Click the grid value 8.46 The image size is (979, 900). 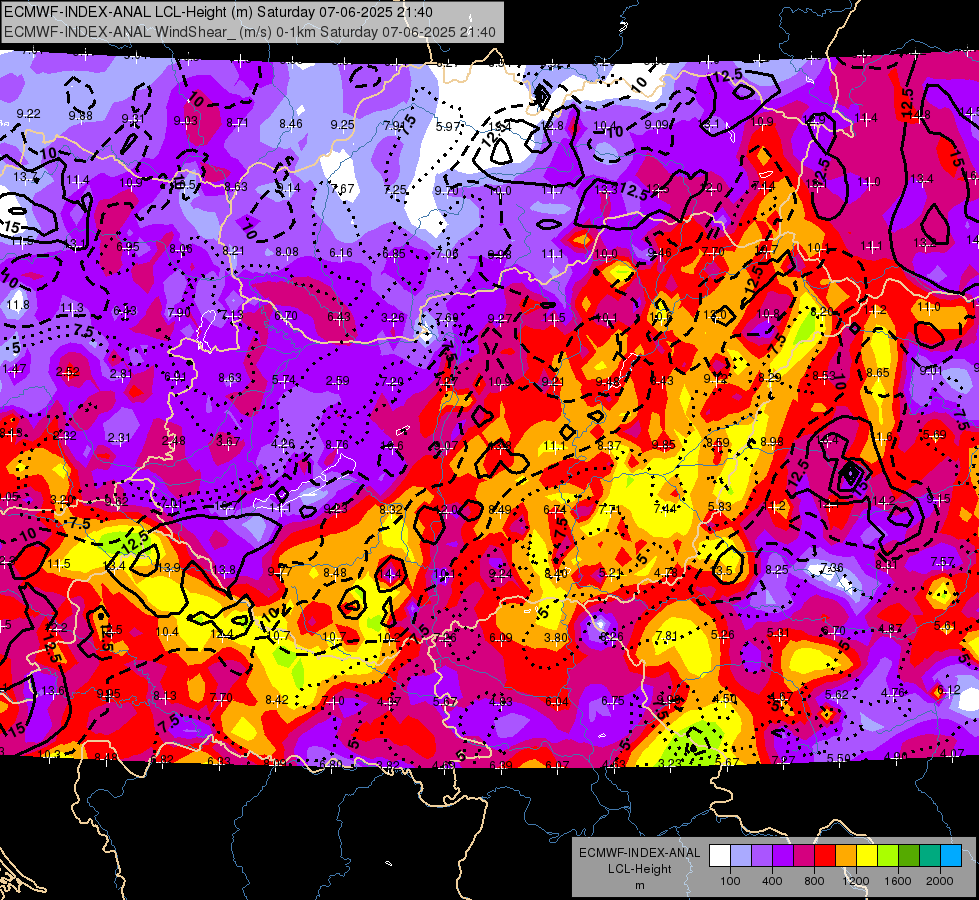(291, 124)
